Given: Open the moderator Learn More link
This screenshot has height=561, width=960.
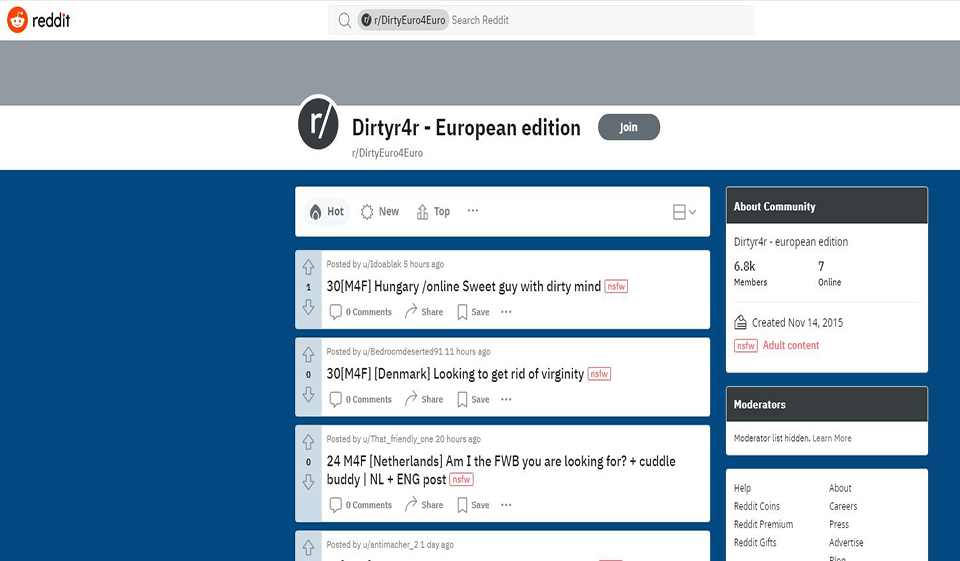Looking at the screenshot, I should coord(832,438).
